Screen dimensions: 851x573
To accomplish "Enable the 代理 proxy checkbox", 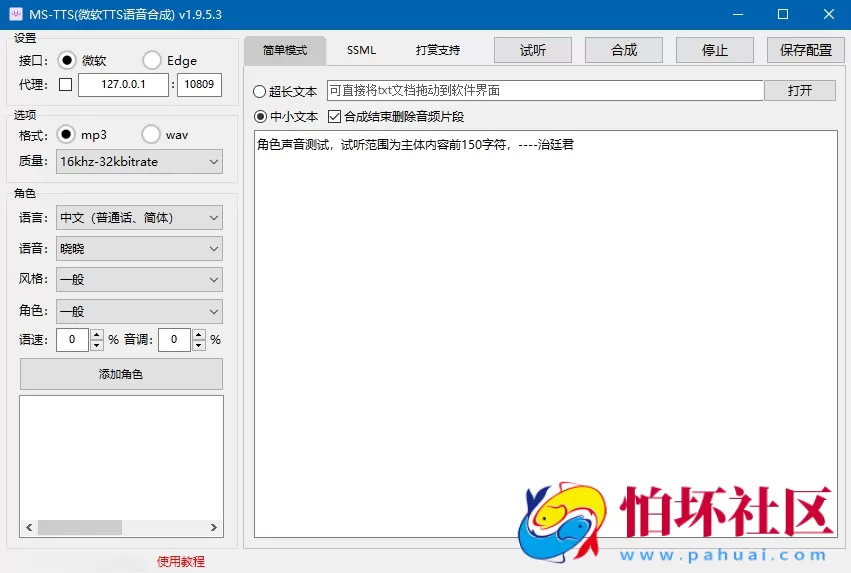I will 65,84.
